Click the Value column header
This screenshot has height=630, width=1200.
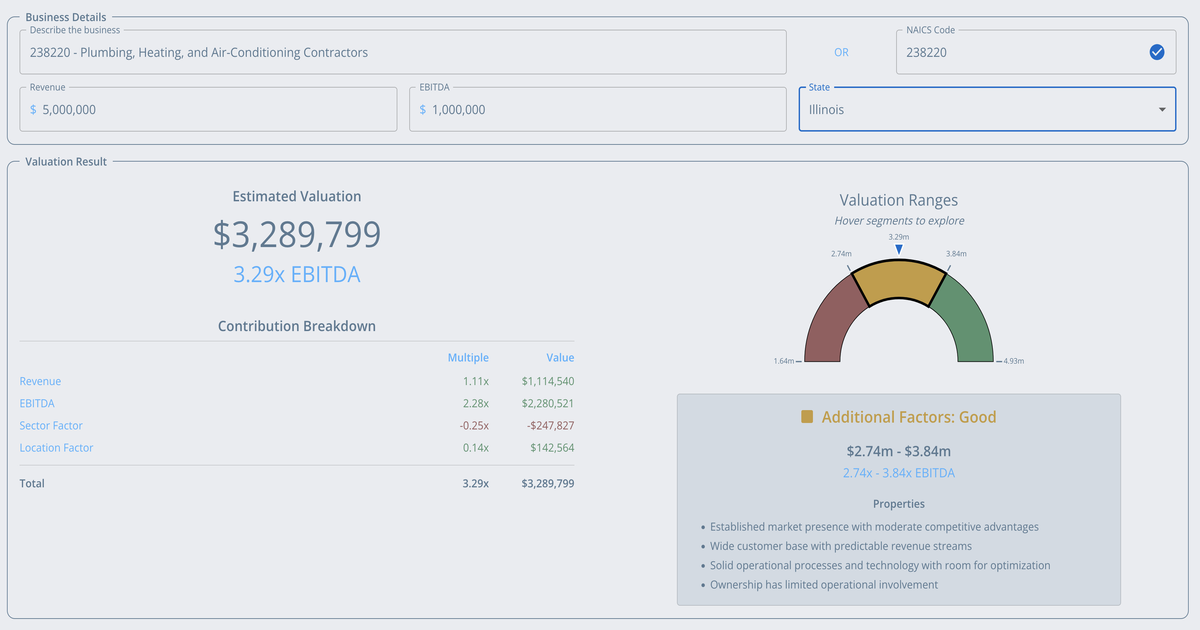click(x=560, y=357)
